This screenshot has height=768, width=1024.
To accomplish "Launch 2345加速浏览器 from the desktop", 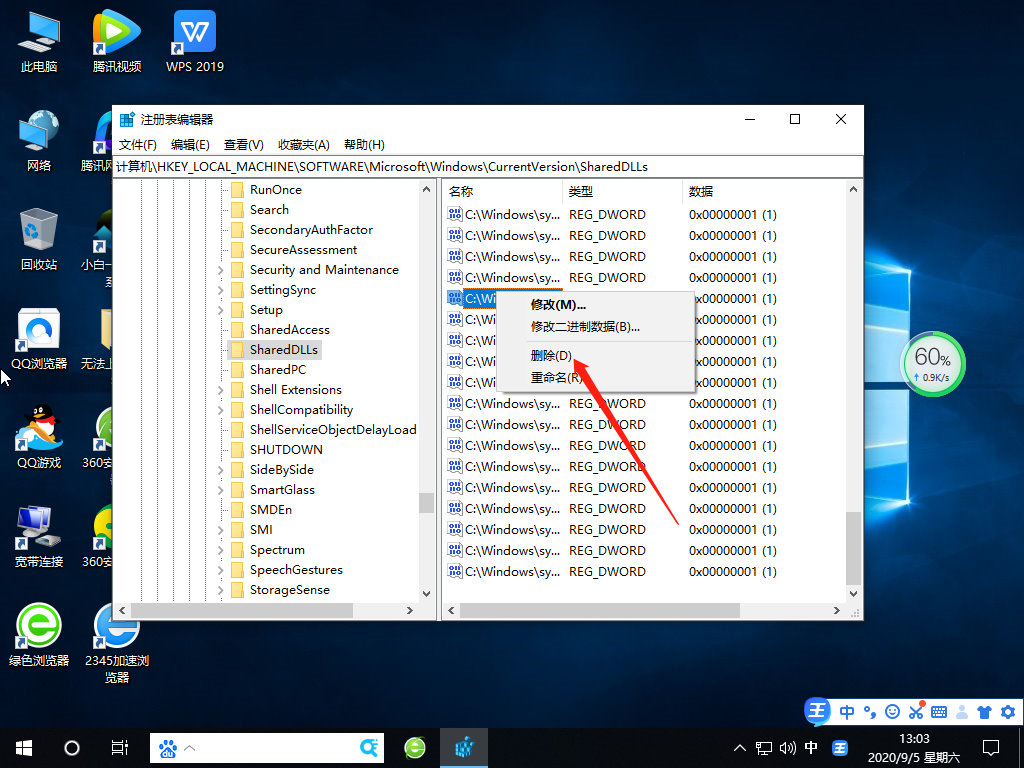I will point(117,630).
